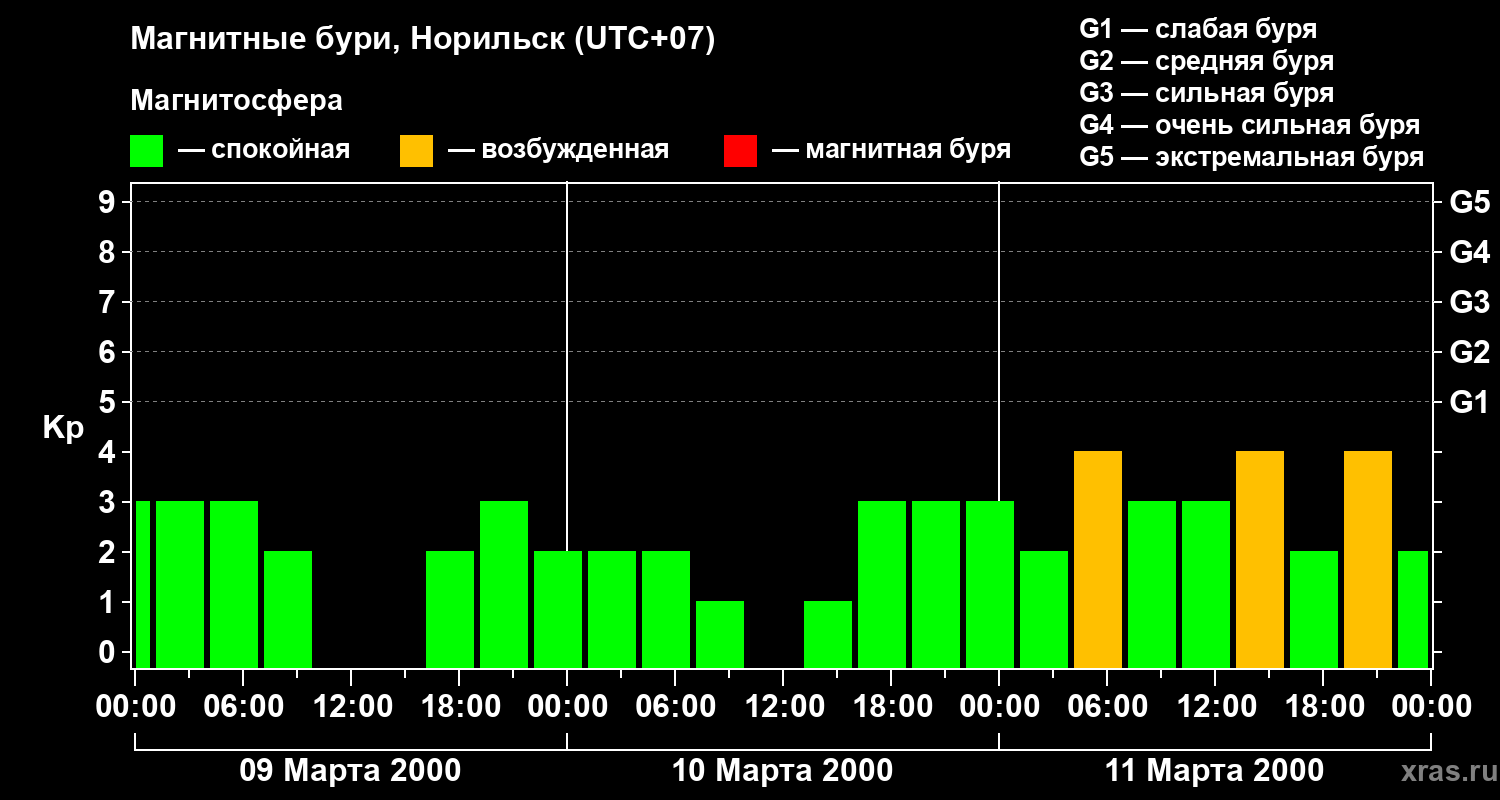Image resolution: width=1500 pixels, height=800 pixels.
Task: Click legend line 'G5 — экстремальная буря'
Action: (1252, 157)
